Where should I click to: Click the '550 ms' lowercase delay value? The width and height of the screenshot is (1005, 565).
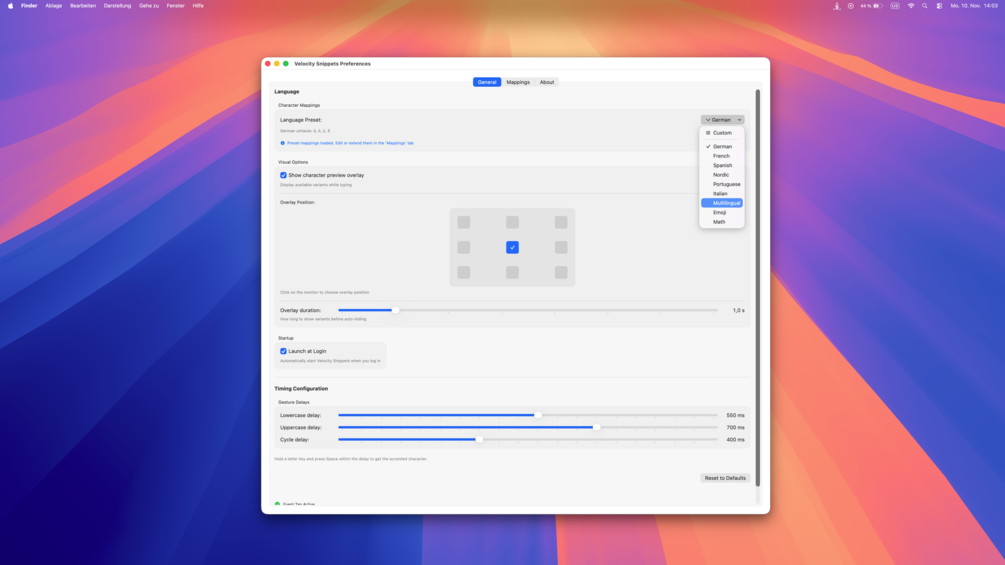[x=735, y=415]
